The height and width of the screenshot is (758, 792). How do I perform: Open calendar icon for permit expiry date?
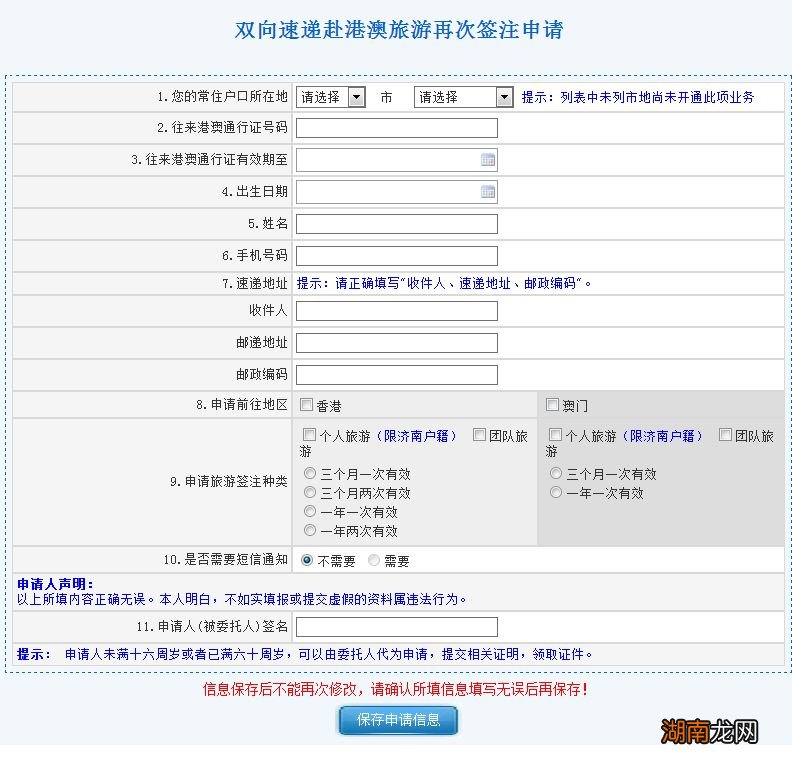[x=488, y=160]
